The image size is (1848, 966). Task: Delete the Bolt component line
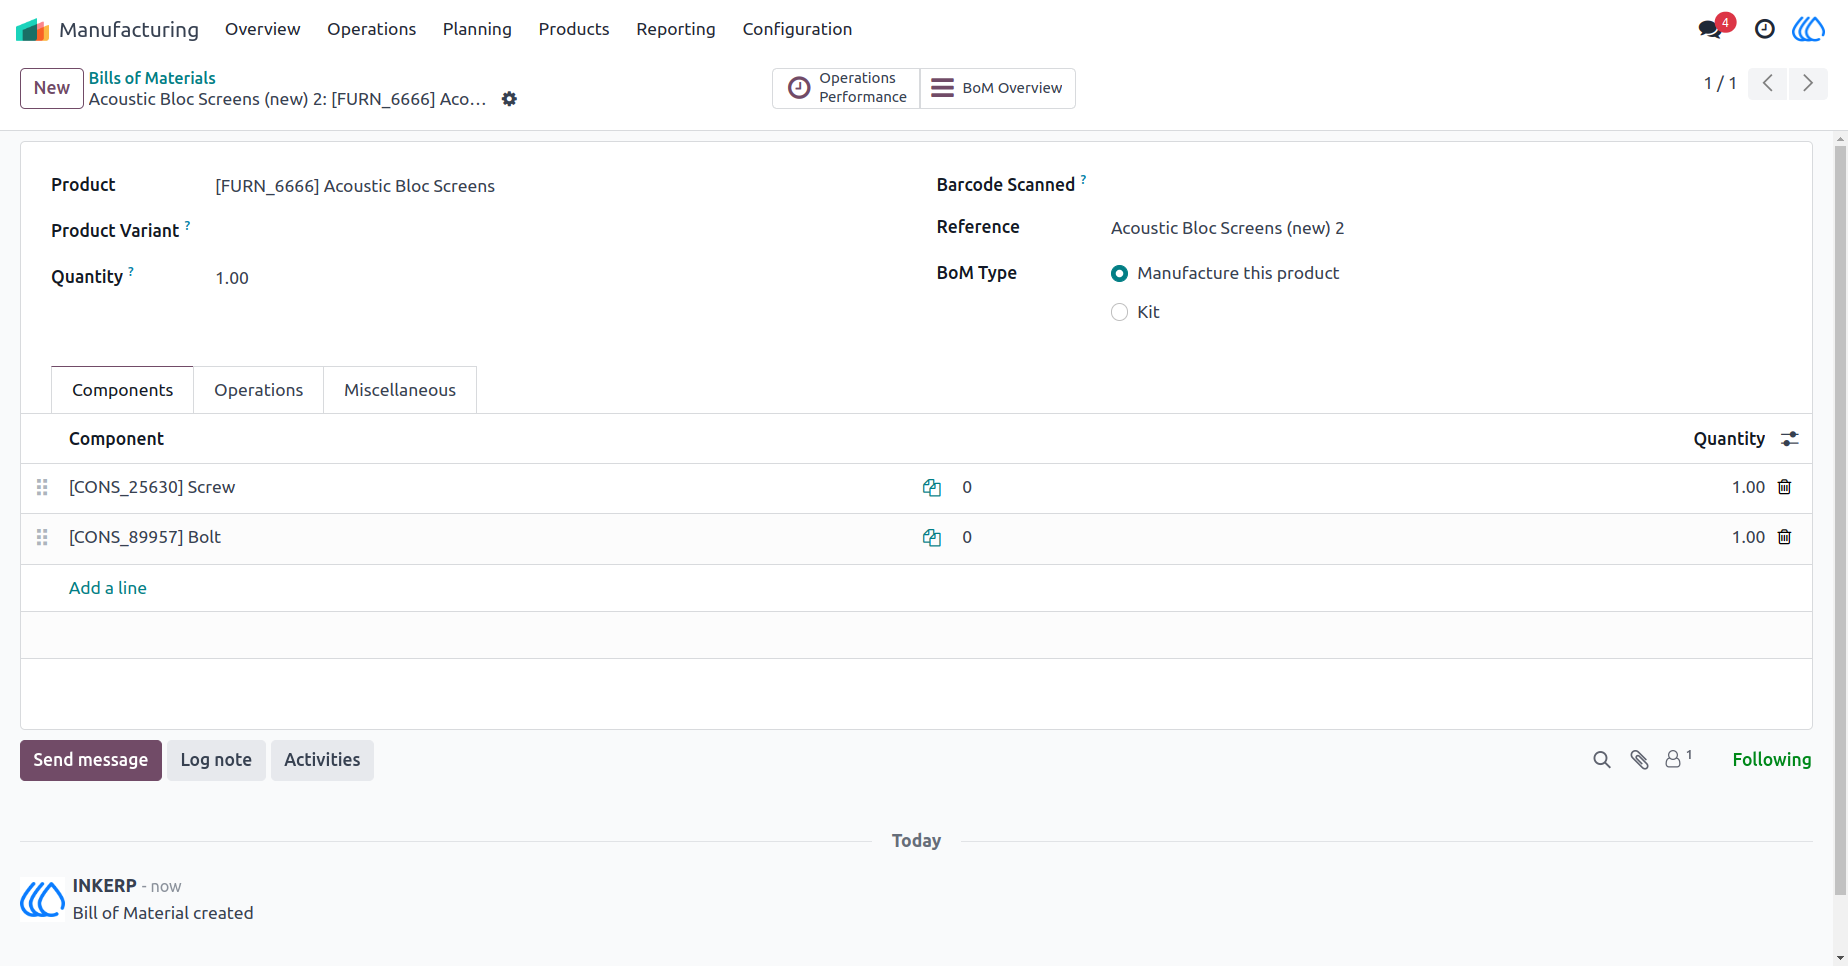(1784, 537)
